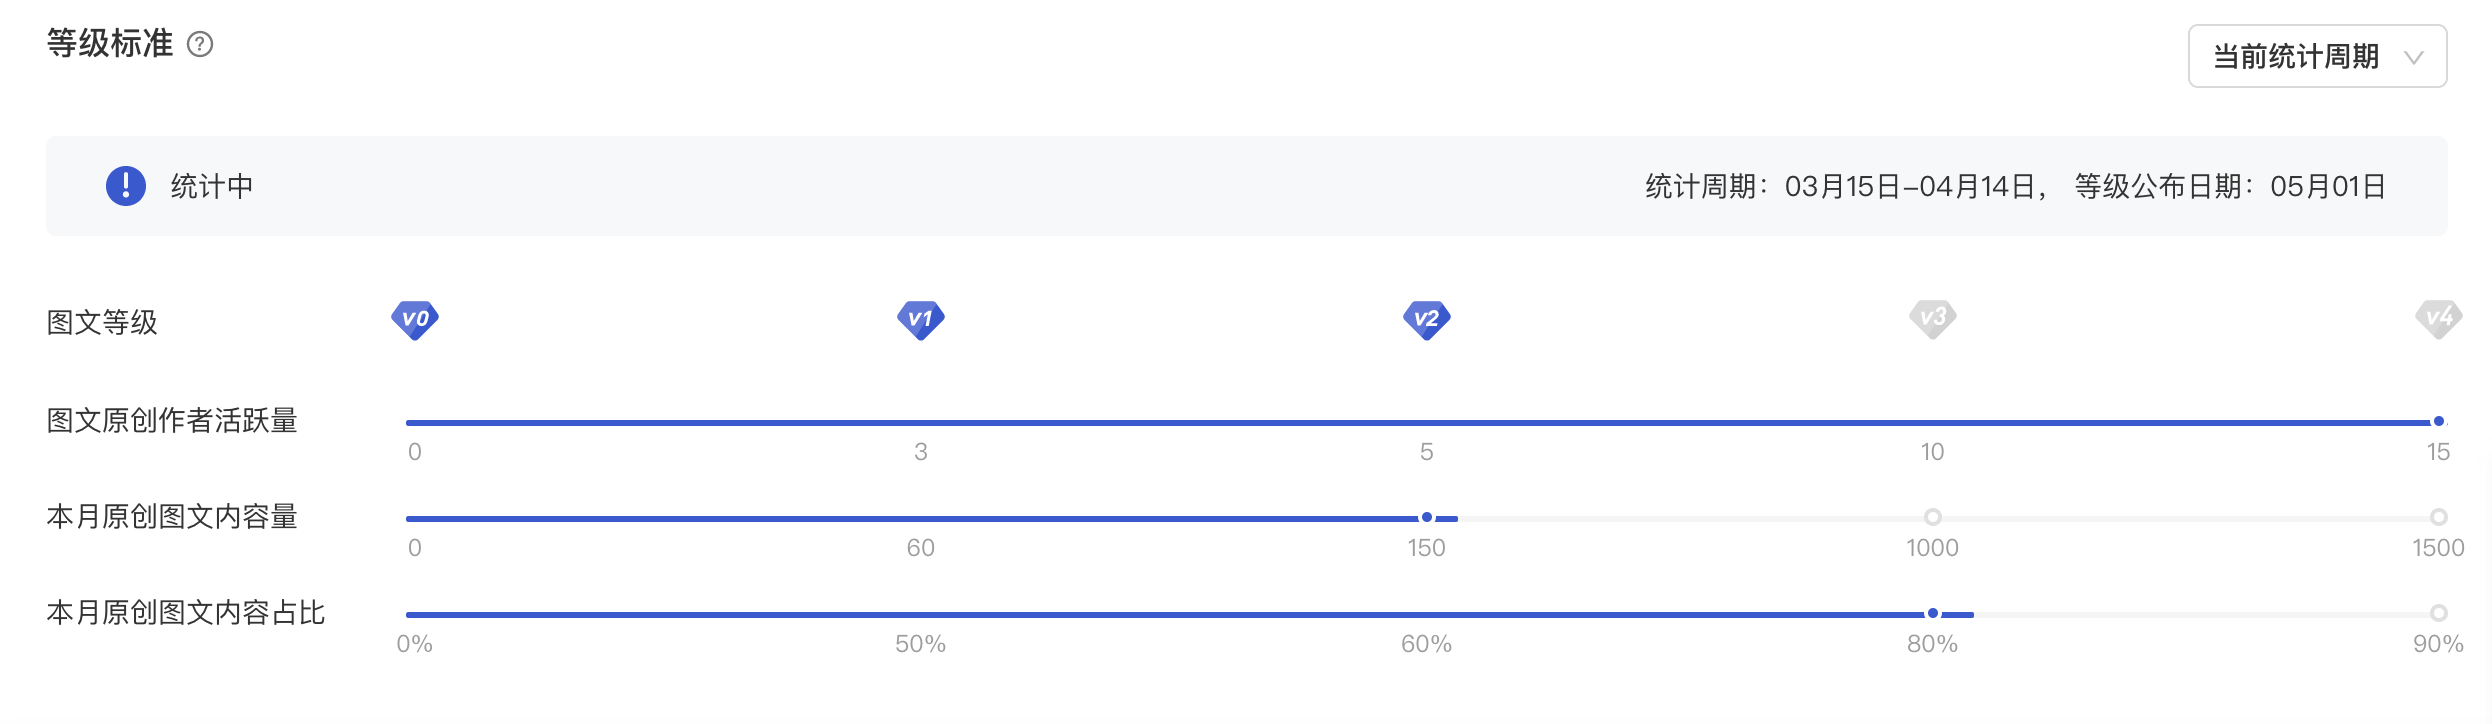Click the 统计中 status text
2492x724 pixels.
tap(212, 187)
